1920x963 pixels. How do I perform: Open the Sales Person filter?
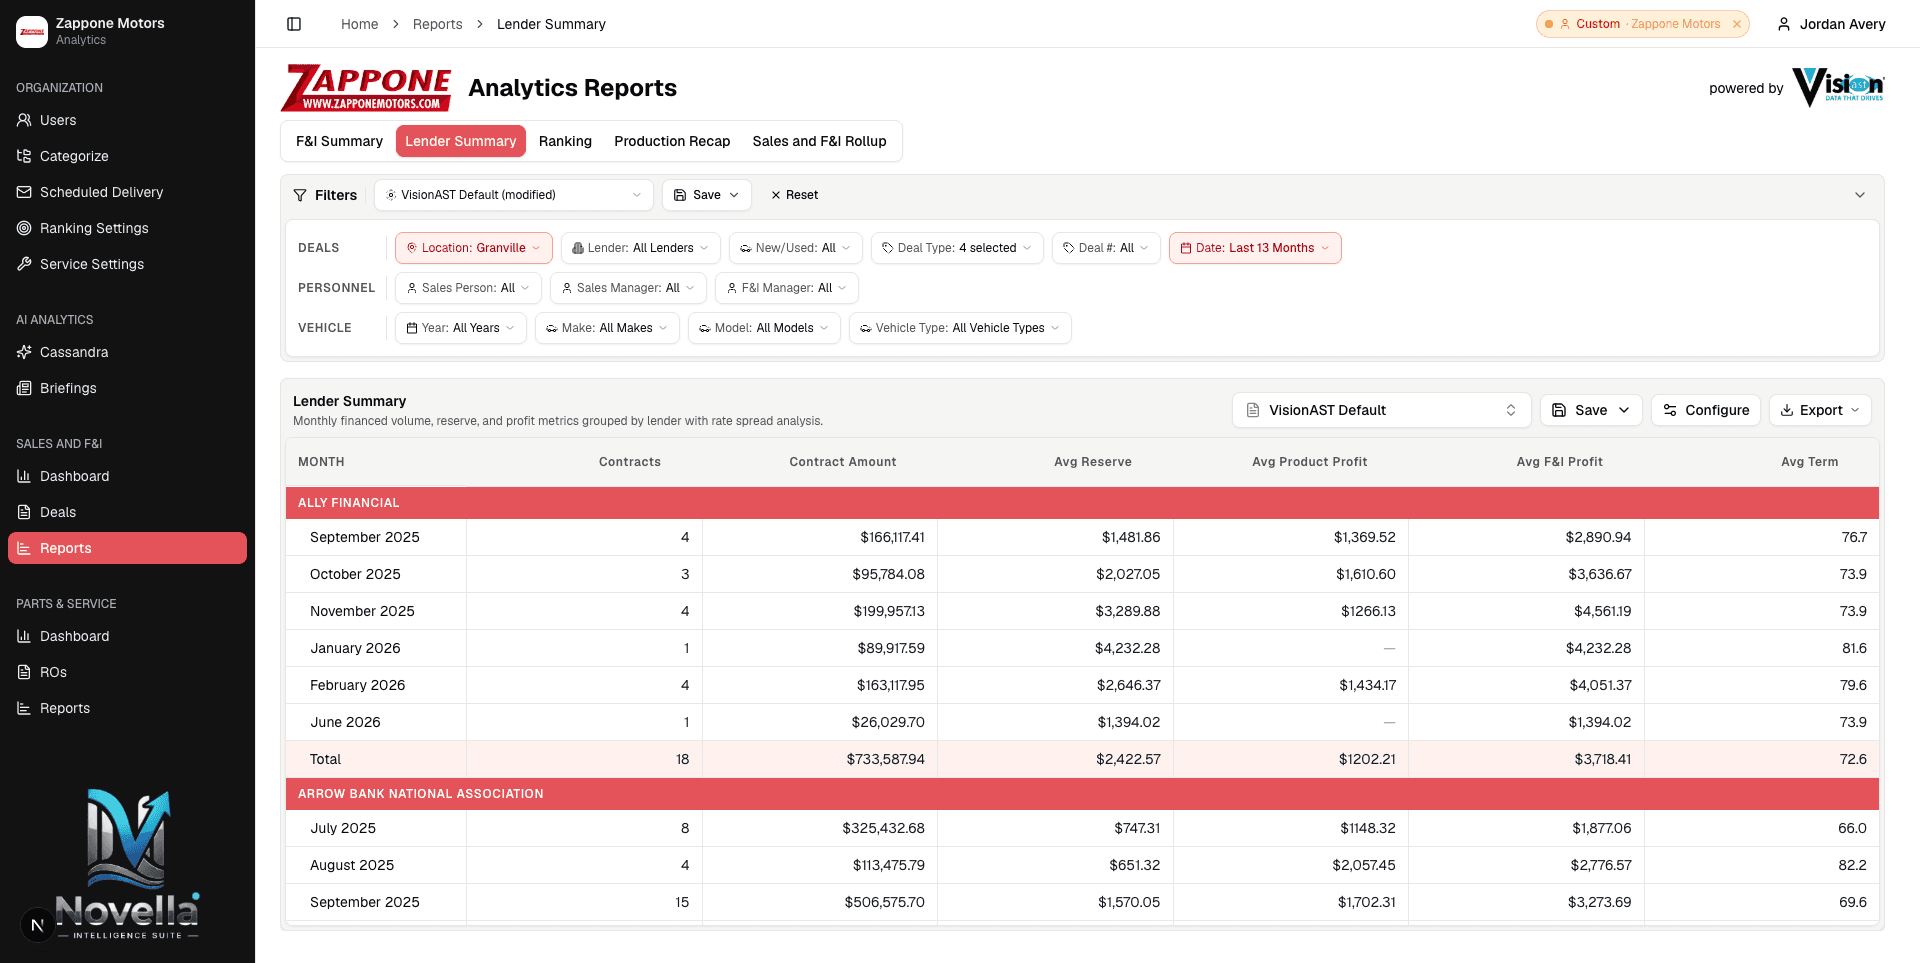pyautogui.click(x=468, y=288)
